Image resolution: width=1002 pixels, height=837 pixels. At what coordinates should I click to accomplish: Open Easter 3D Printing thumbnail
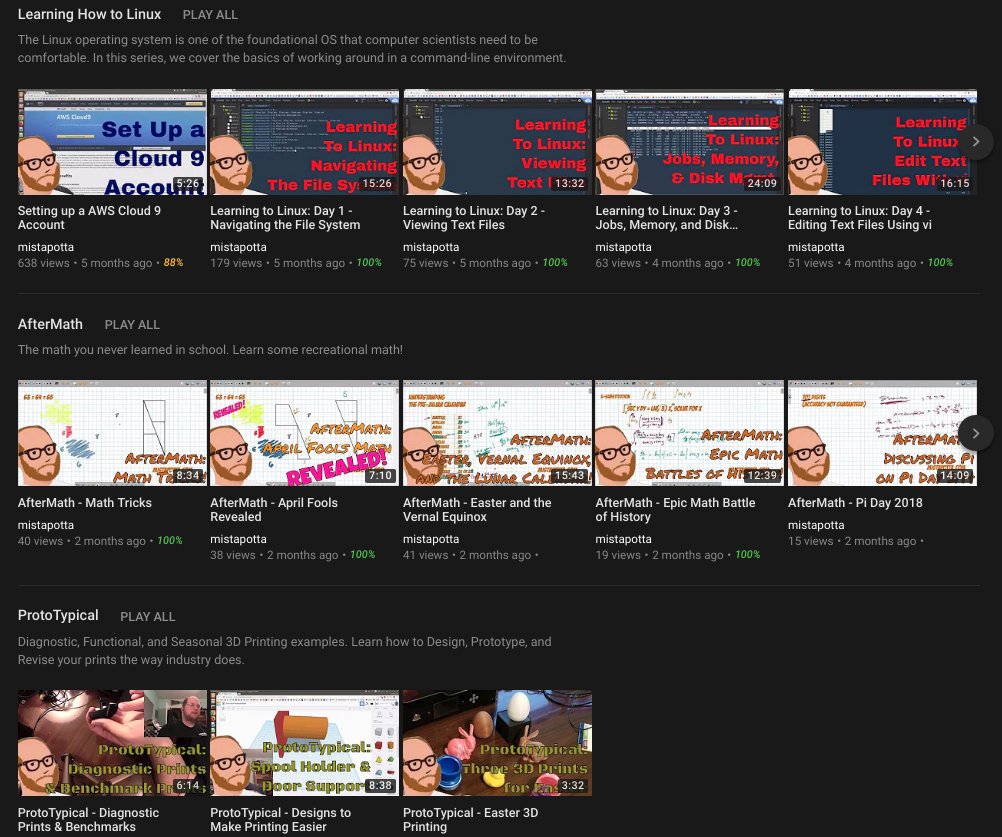497,743
